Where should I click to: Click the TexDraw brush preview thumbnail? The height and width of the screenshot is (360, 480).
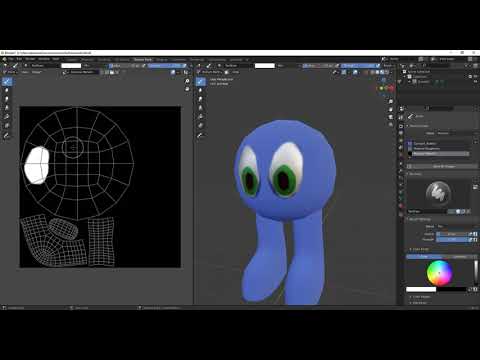coord(438,193)
